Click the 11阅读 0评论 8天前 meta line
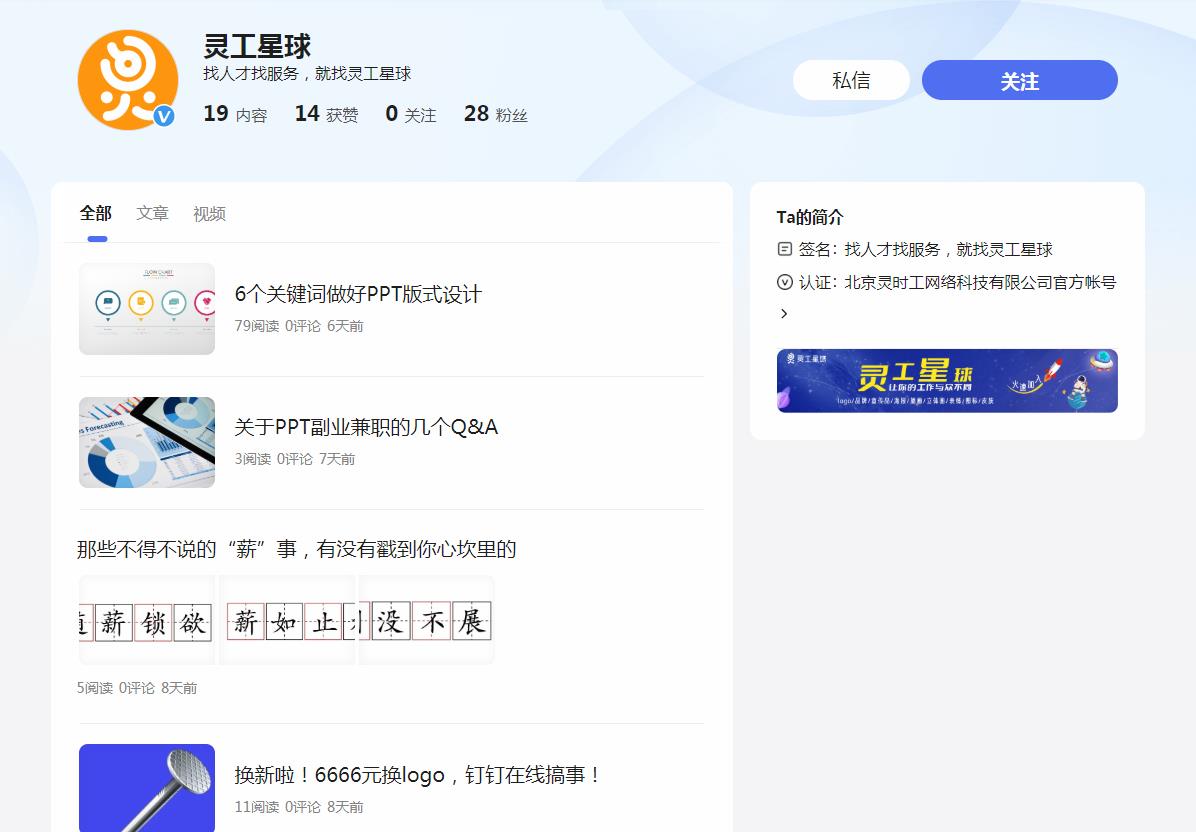The height and width of the screenshot is (832, 1196). point(299,807)
